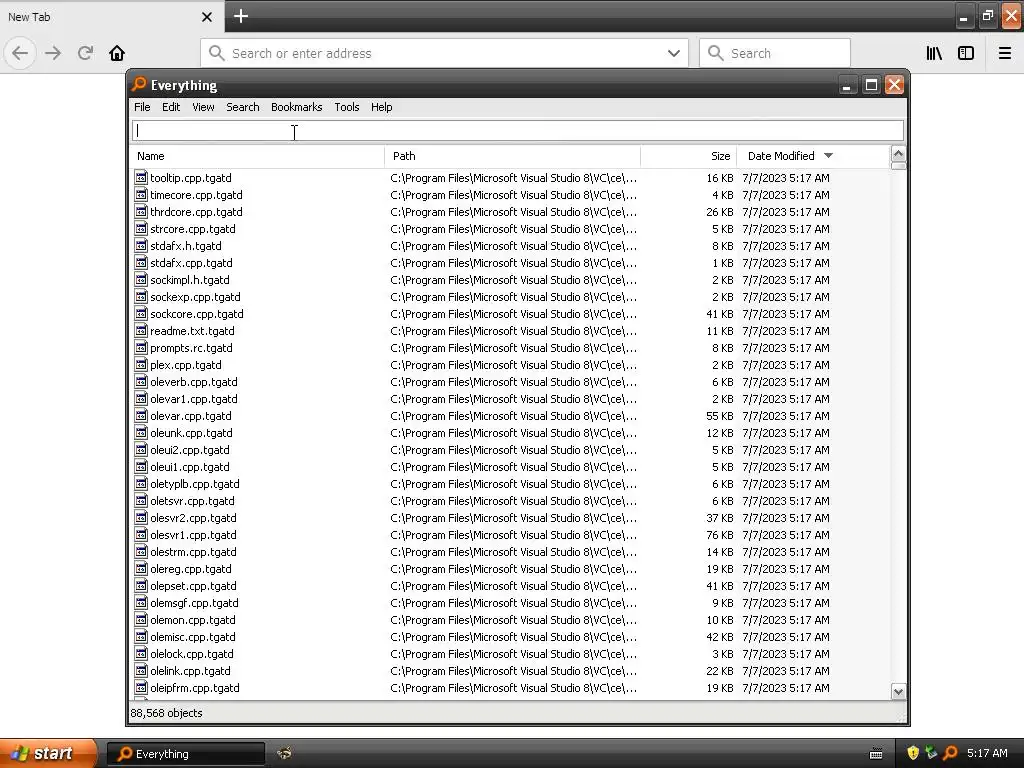Image resolution: width=1024 pixels, height=768 pixels.
Task: Open the address bar history dropdown
Action: [674, 53]
